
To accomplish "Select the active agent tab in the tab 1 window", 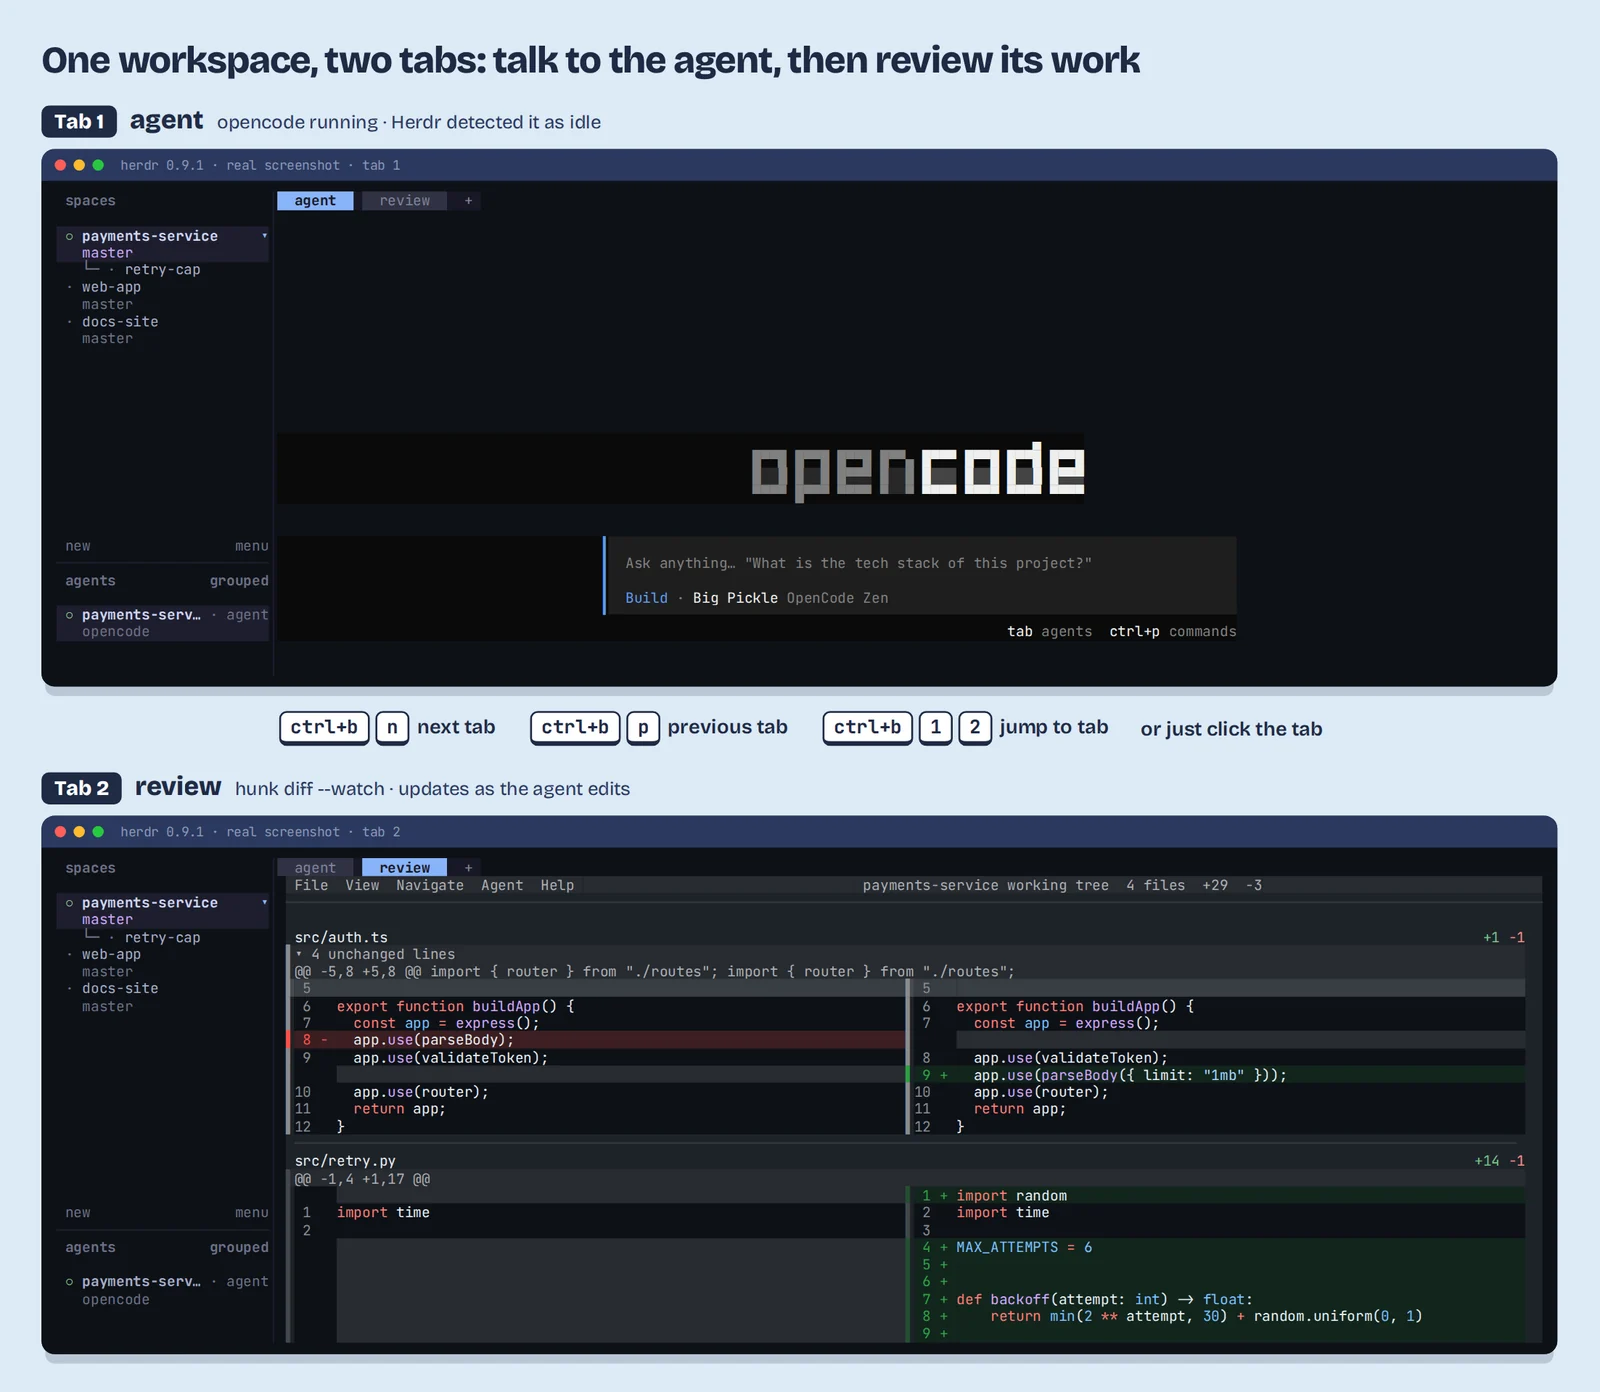I will pyautogui.click(x=315, y=201).
